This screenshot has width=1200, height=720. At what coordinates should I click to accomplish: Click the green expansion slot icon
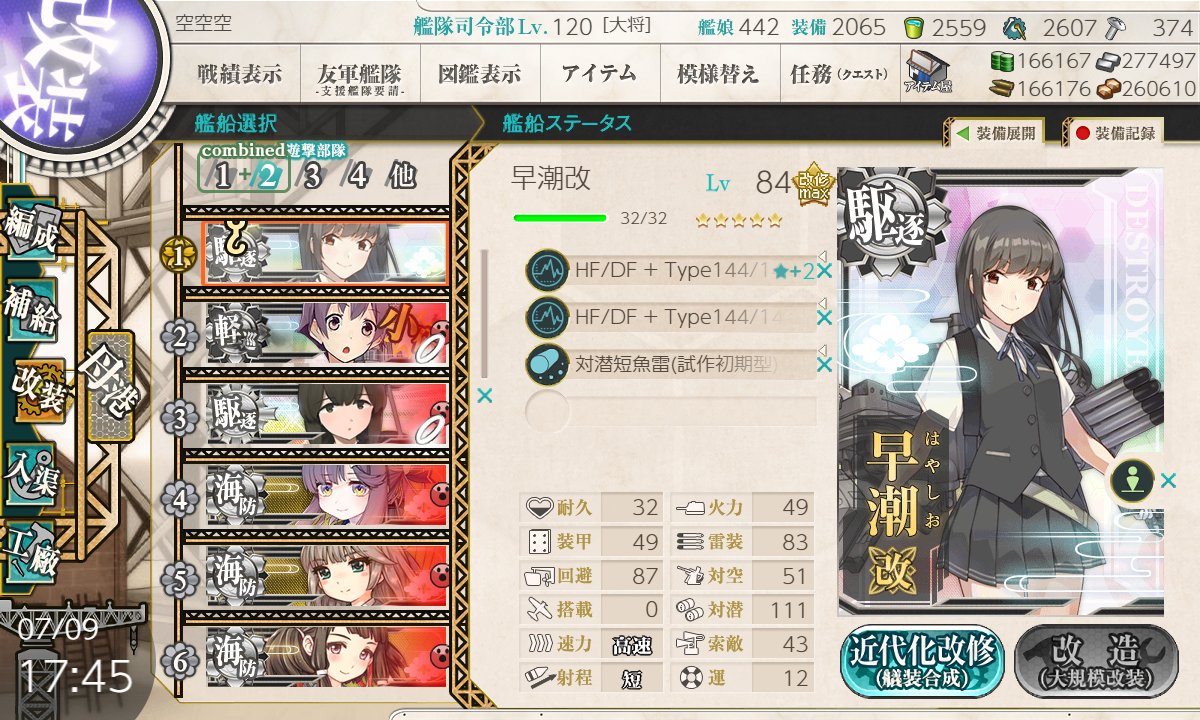coord(1133,481)
